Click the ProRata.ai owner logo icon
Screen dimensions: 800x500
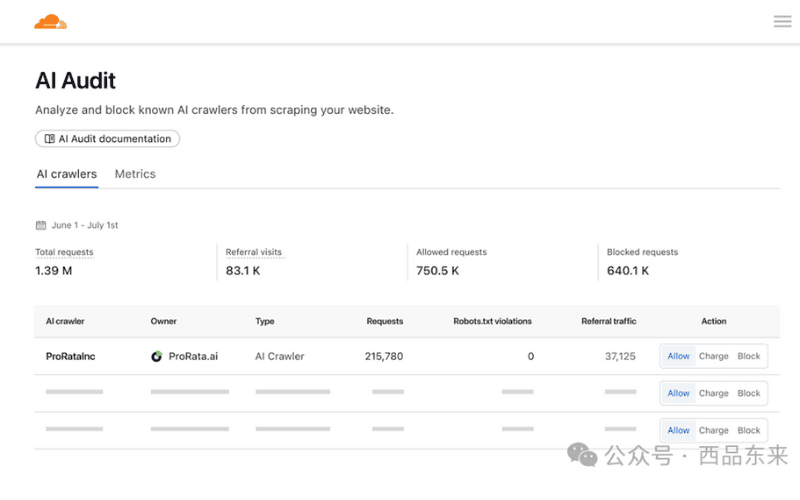click(x=157, y=356)
